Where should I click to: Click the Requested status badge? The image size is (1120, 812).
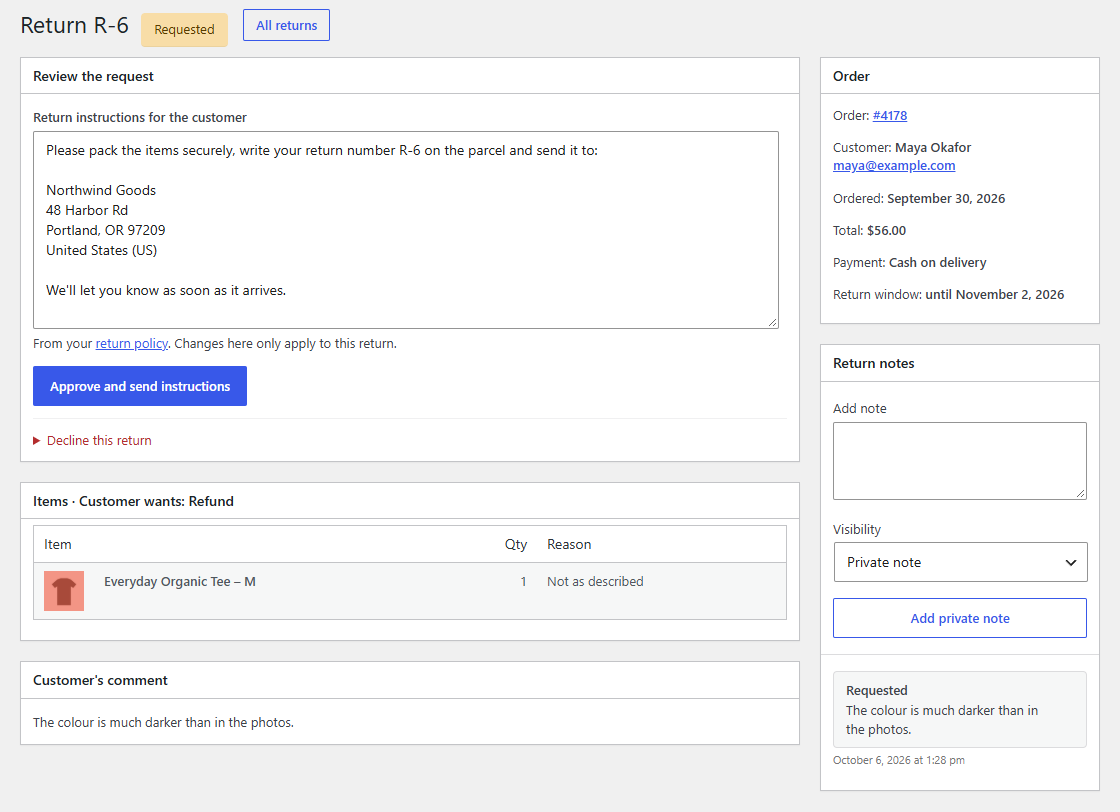[x=184, y=29]
